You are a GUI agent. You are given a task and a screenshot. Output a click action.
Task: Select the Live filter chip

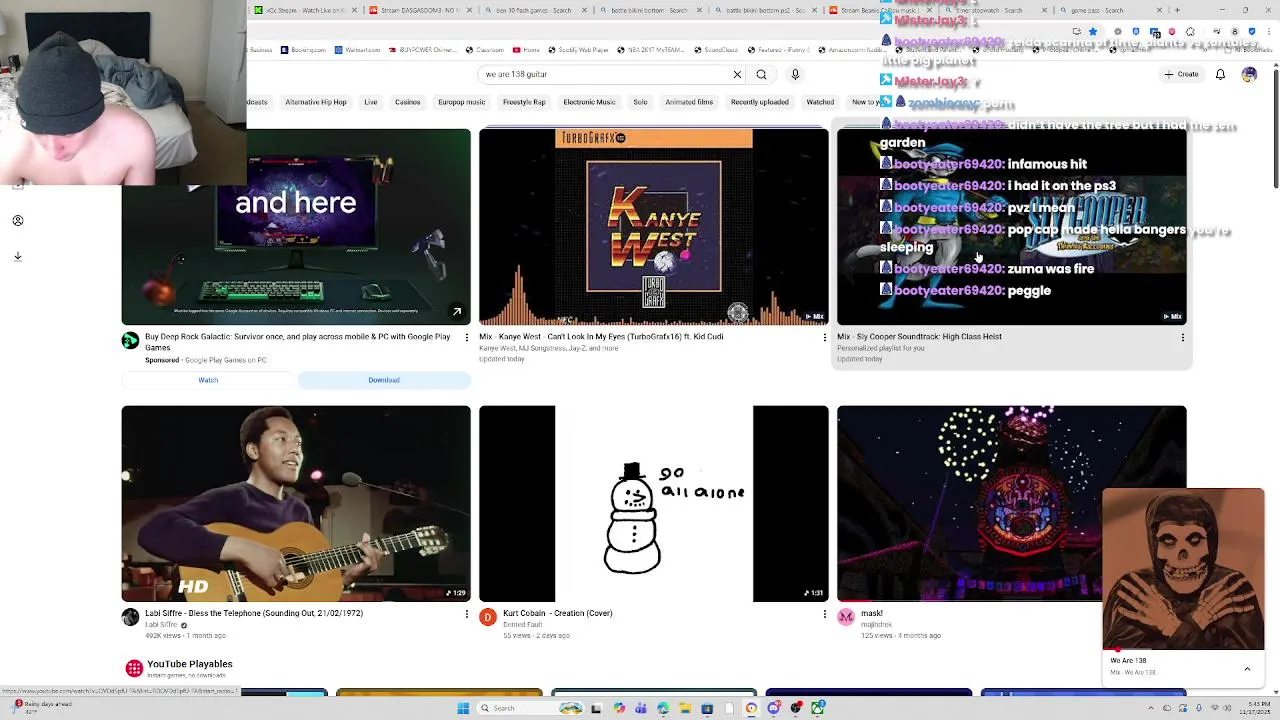(x=371, y=102)
